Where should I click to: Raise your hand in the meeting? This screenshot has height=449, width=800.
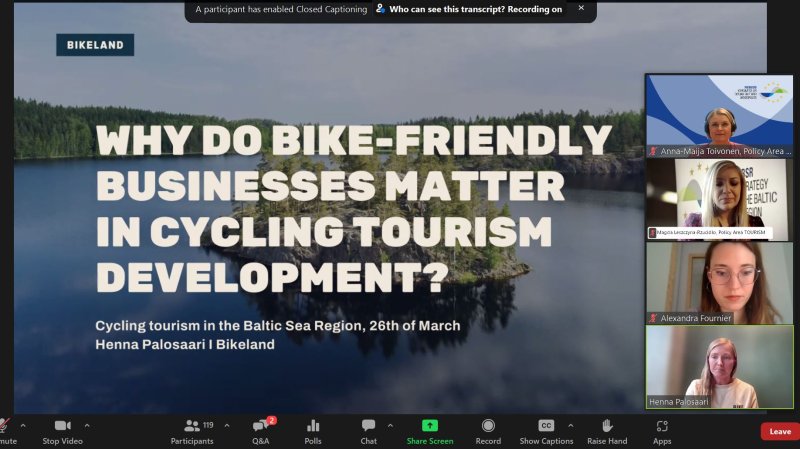click(x=606, y=430)
